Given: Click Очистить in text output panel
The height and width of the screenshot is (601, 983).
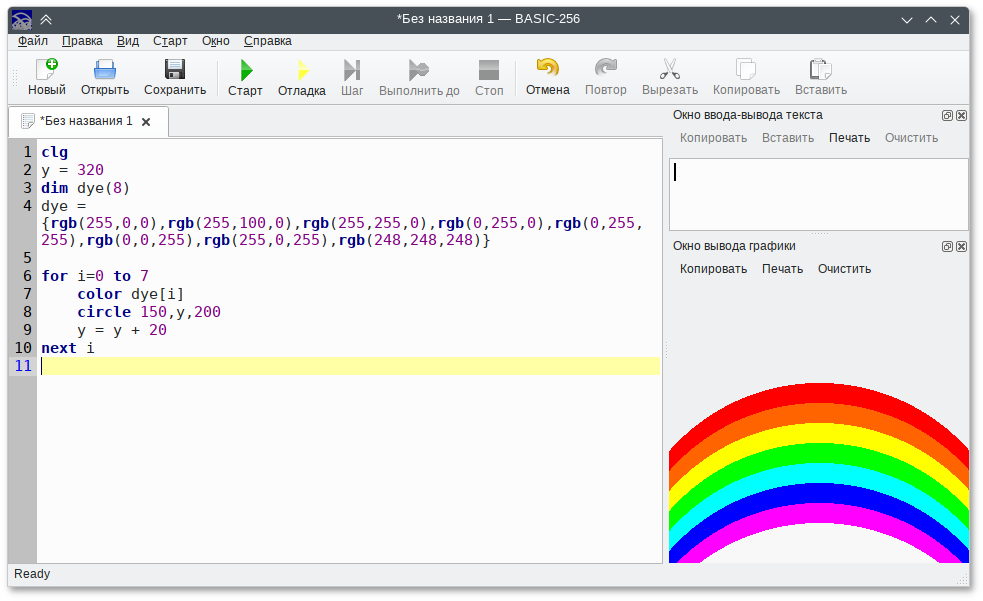Looking at the screenshot, I should tap(912, 138).
